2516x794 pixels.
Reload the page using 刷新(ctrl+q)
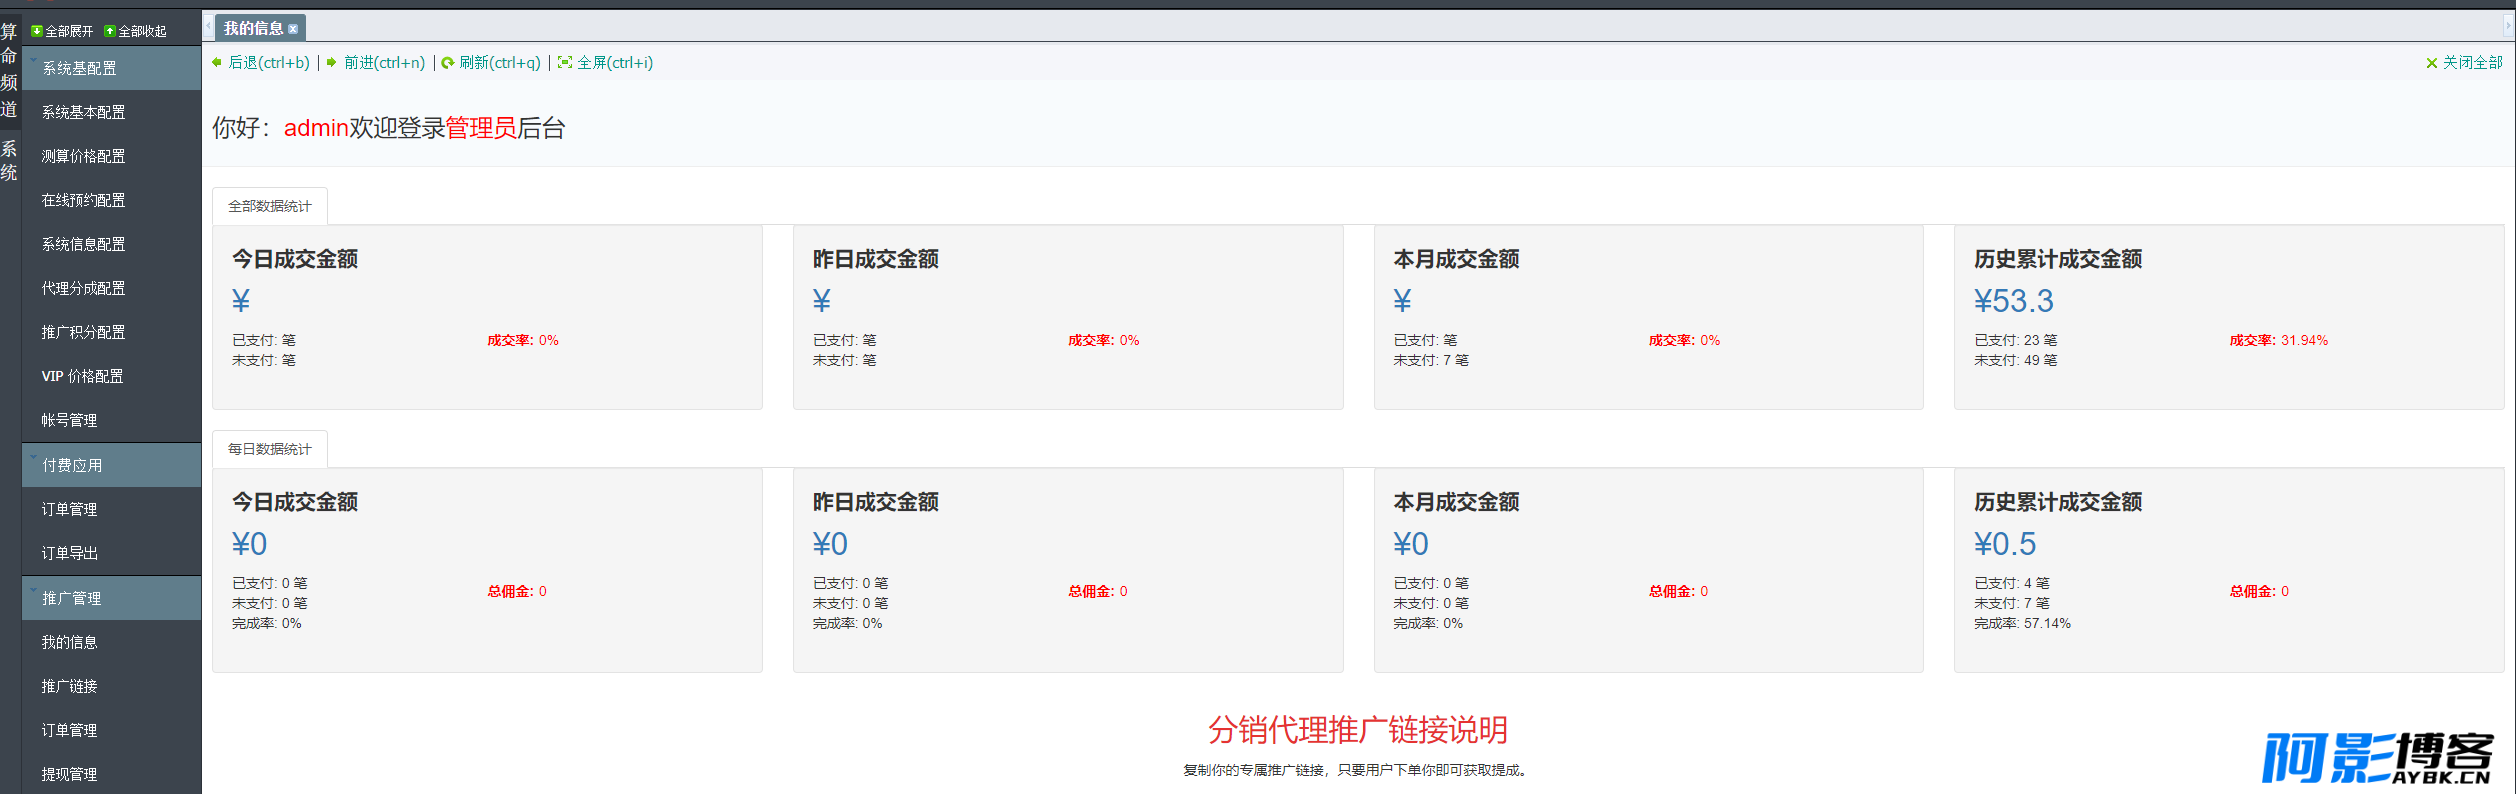pos(491,63)
